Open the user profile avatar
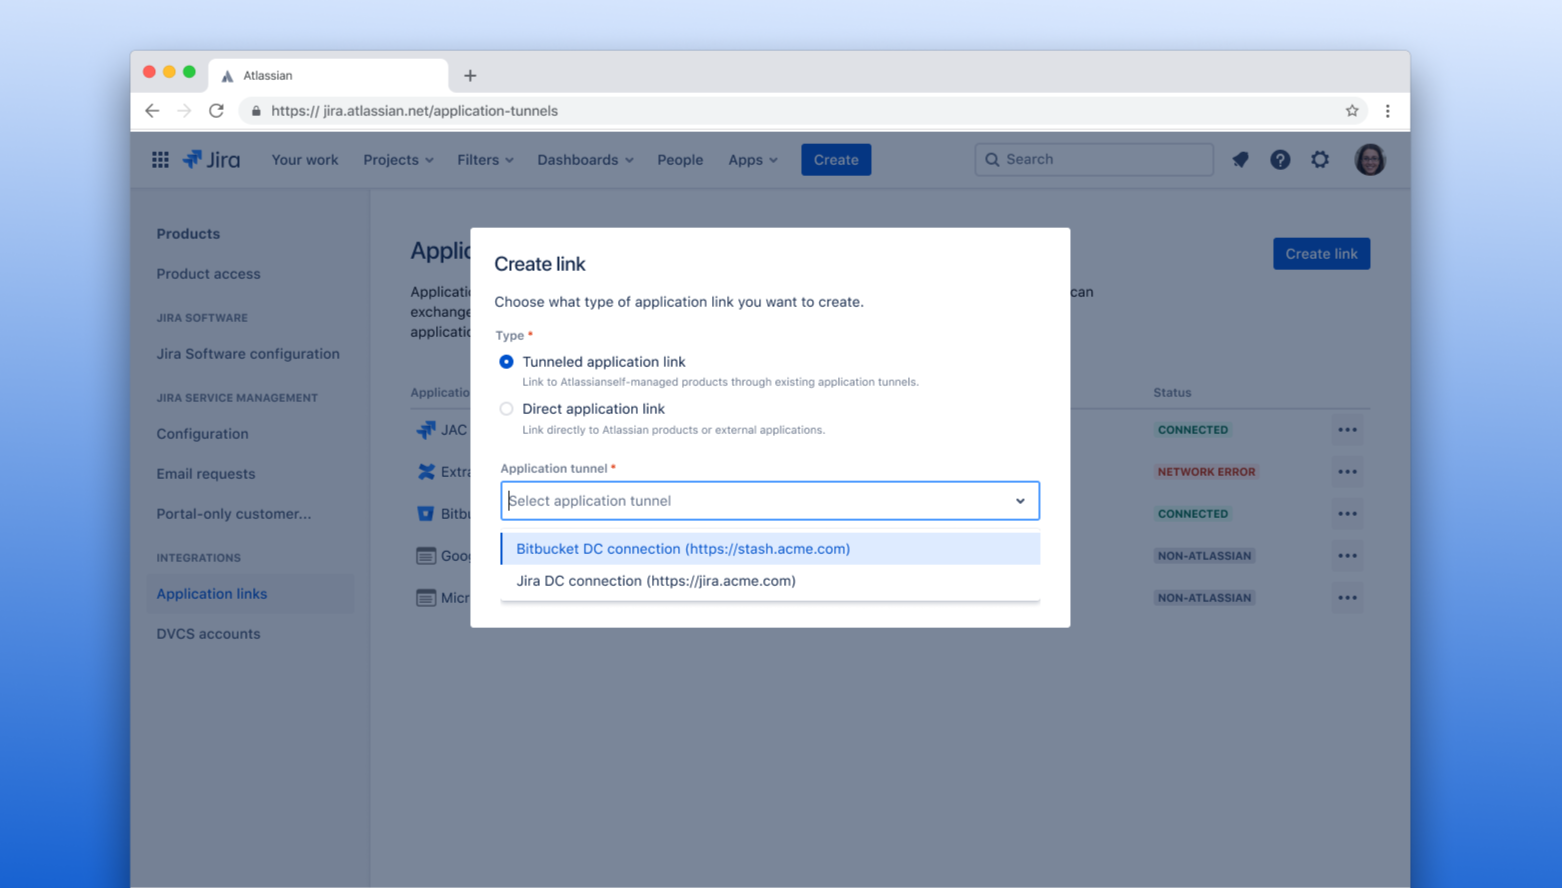The height and width of the screenshot is (888, 1562). click(x=1370, y=160)
